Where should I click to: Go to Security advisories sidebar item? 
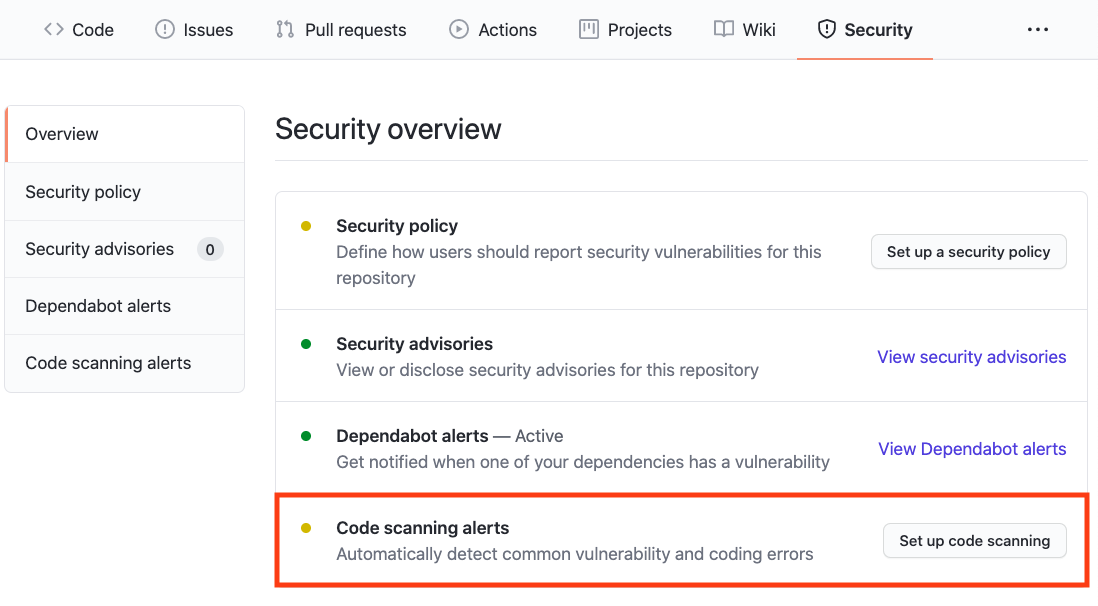[125, 249]
